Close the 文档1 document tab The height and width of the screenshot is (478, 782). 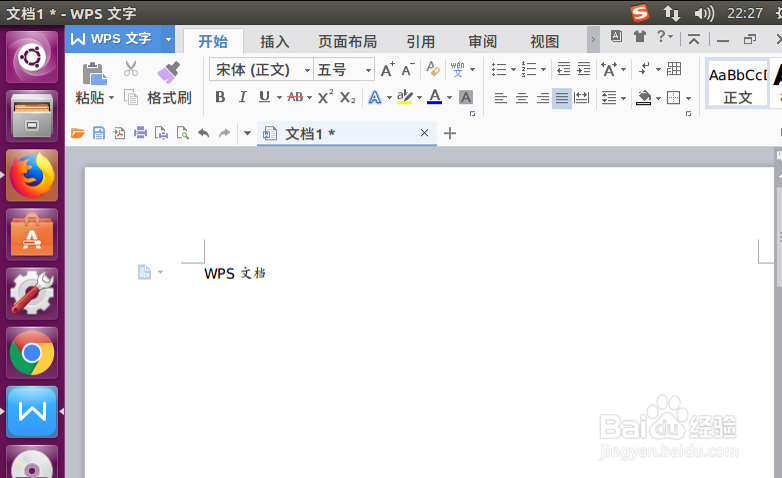[x=424, y=133]
